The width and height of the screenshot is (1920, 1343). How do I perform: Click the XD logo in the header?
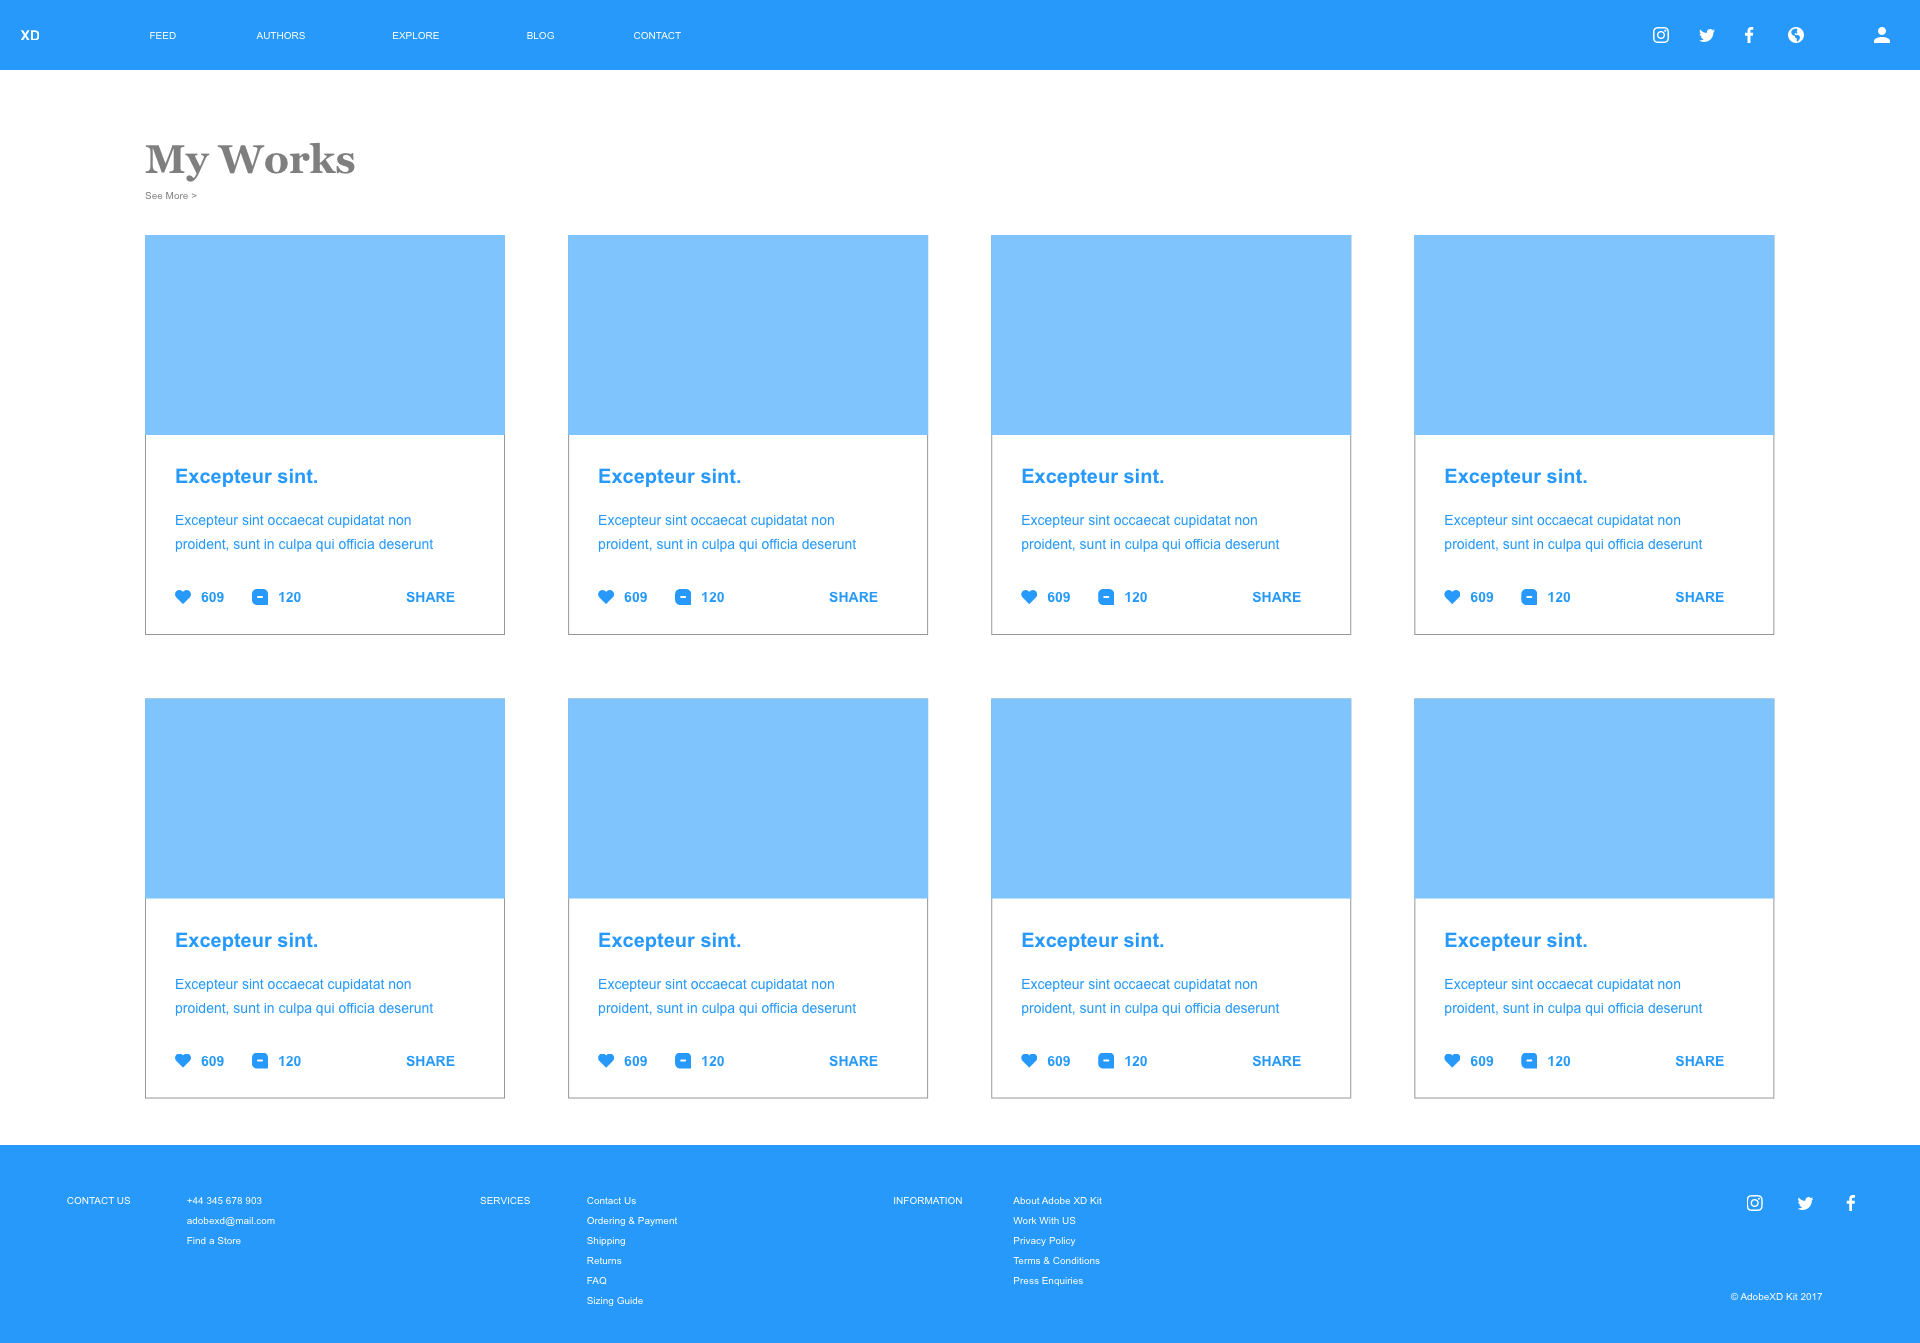coord(30,35)
